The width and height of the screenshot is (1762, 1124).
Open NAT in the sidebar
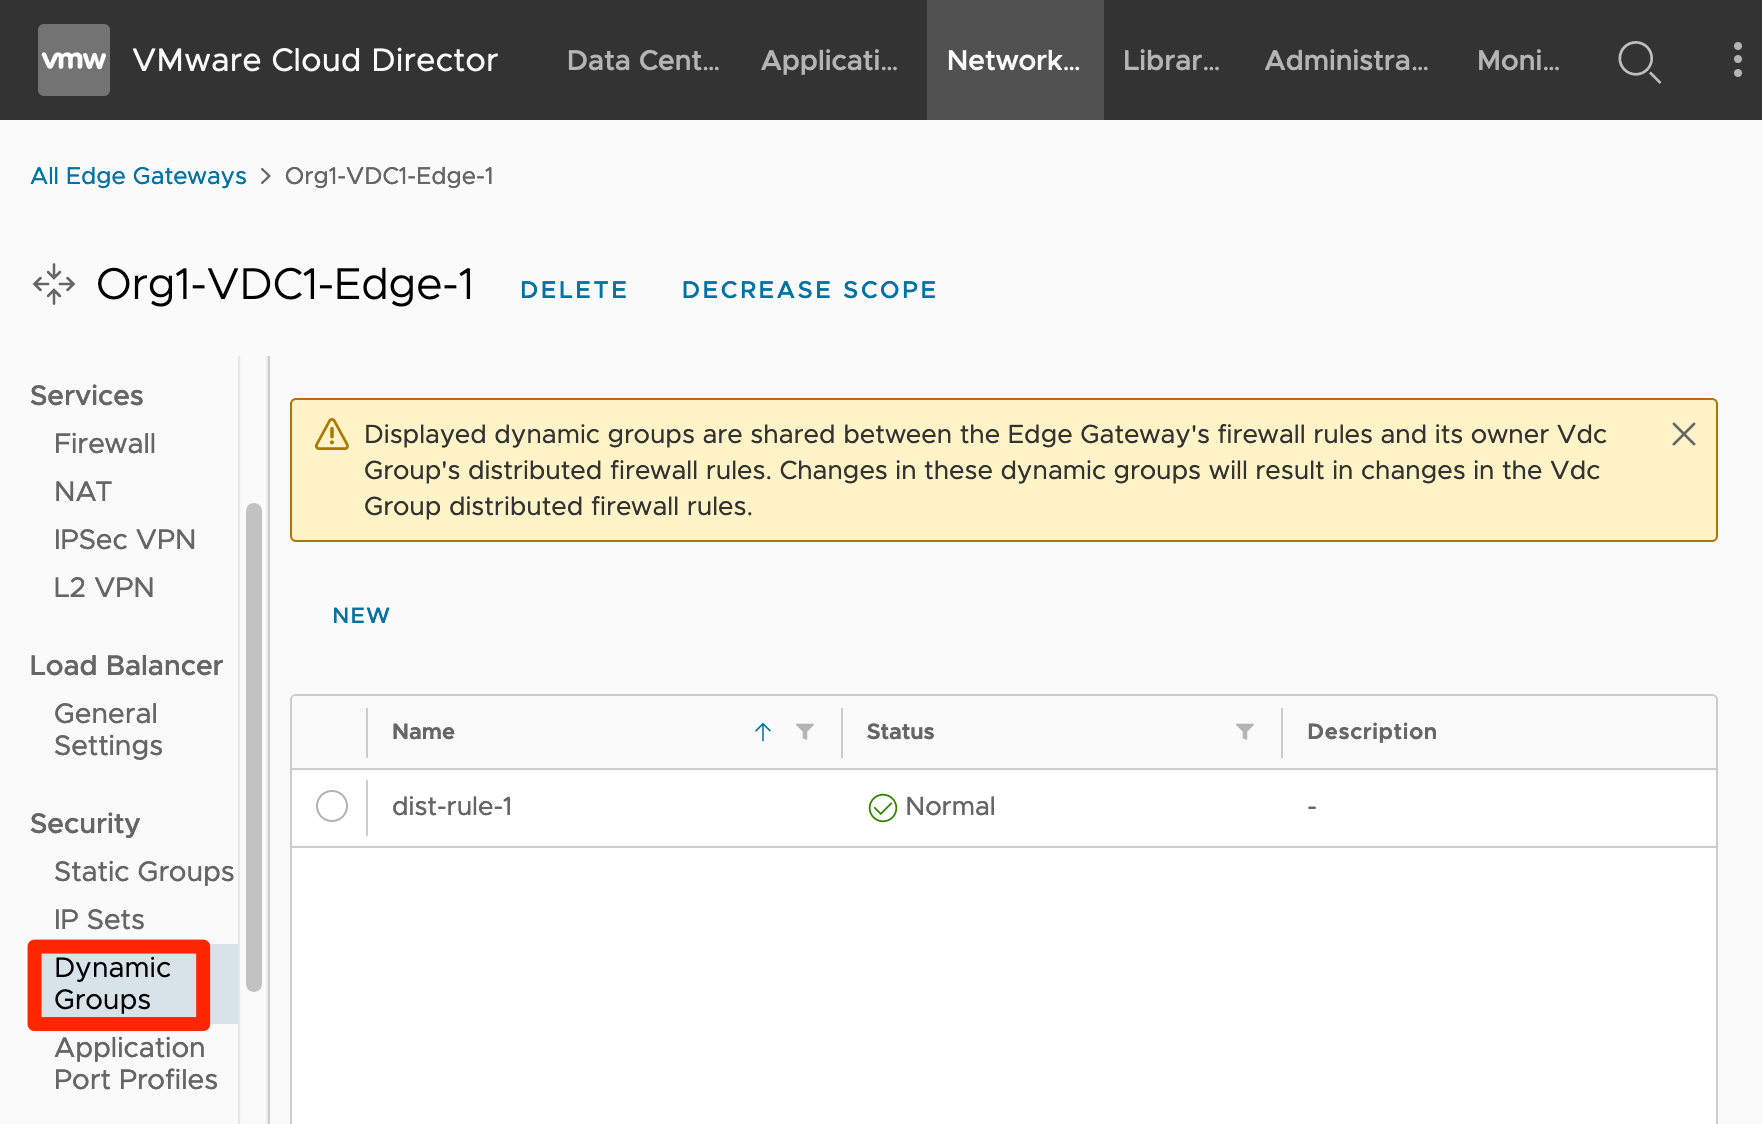(83, 492)
